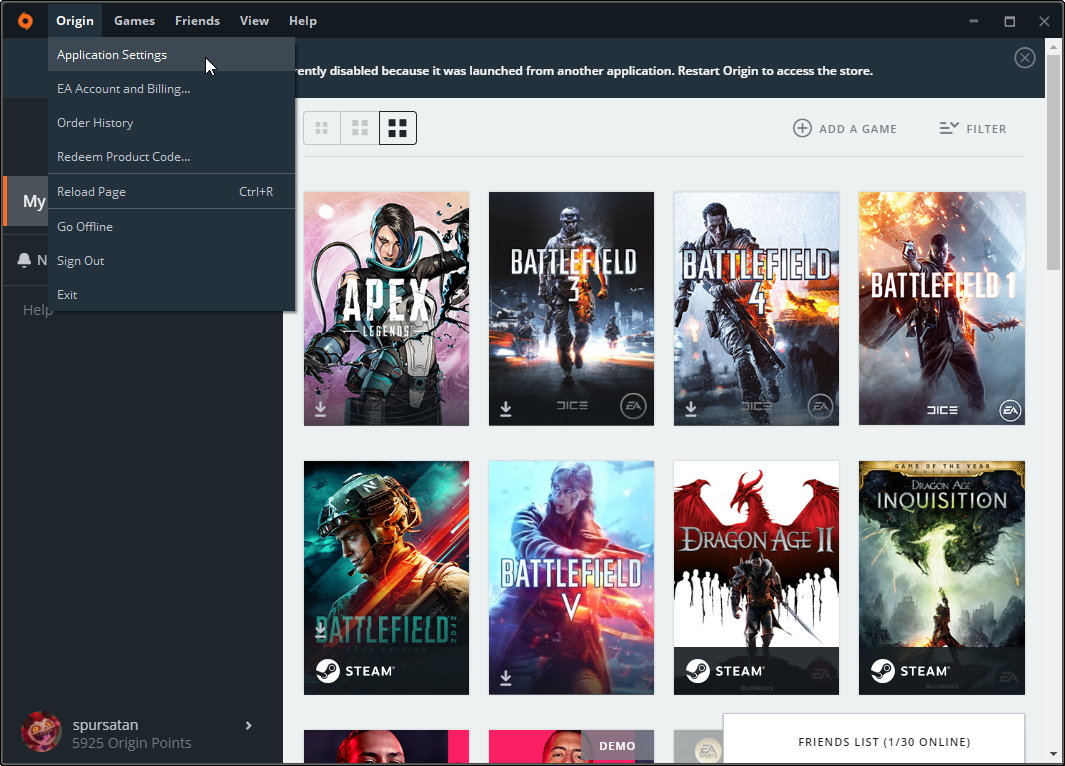The image size is (1065, 766).
Task: Open the View menu
Action: click(x=254, y=20)
